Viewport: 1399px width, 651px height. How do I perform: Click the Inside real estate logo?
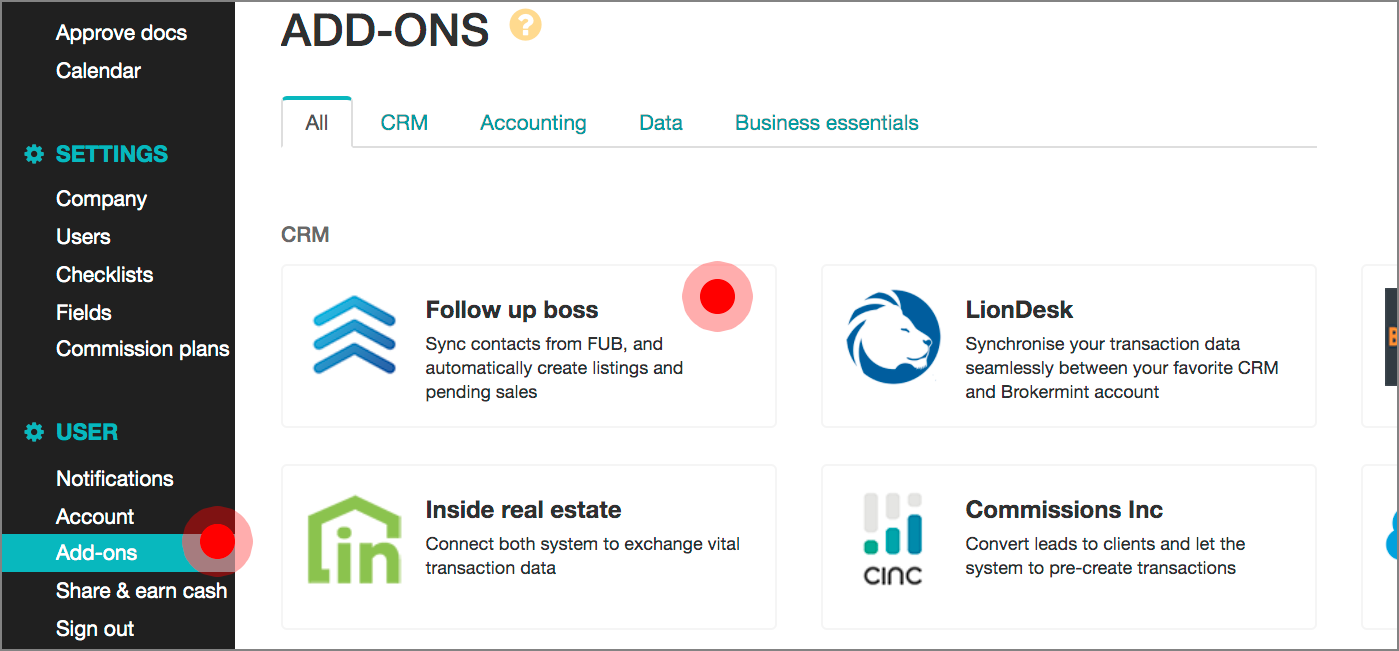coord(355,539)
